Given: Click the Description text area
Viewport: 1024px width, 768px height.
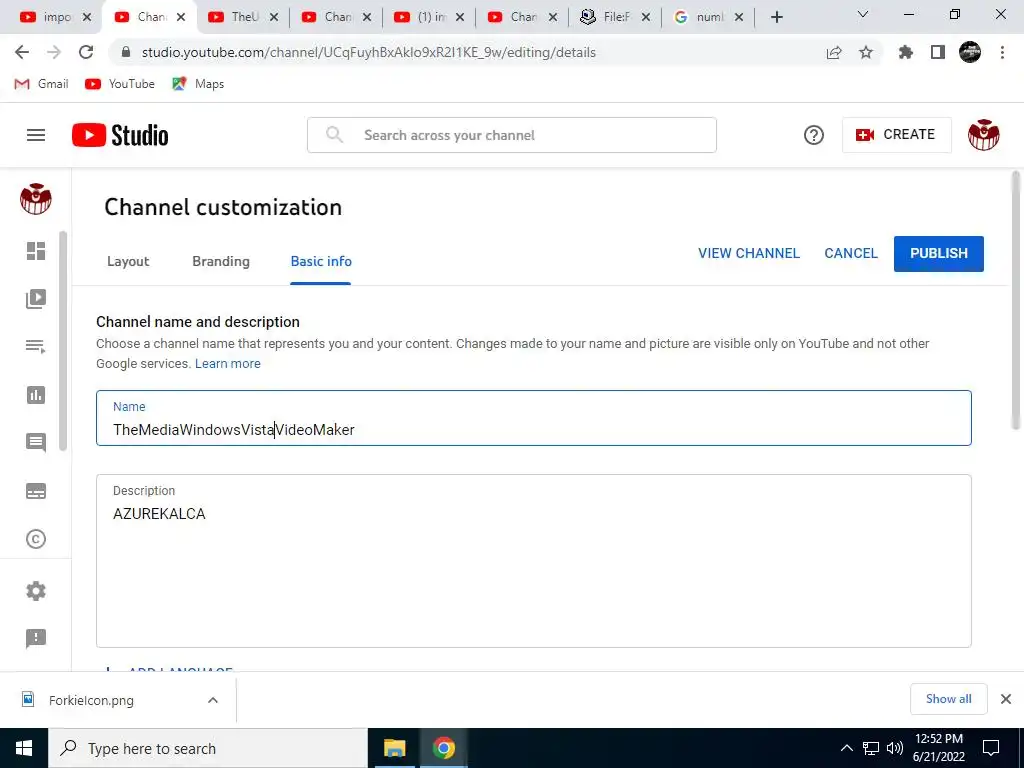Looking at the screenshot, I should (534, 561).
